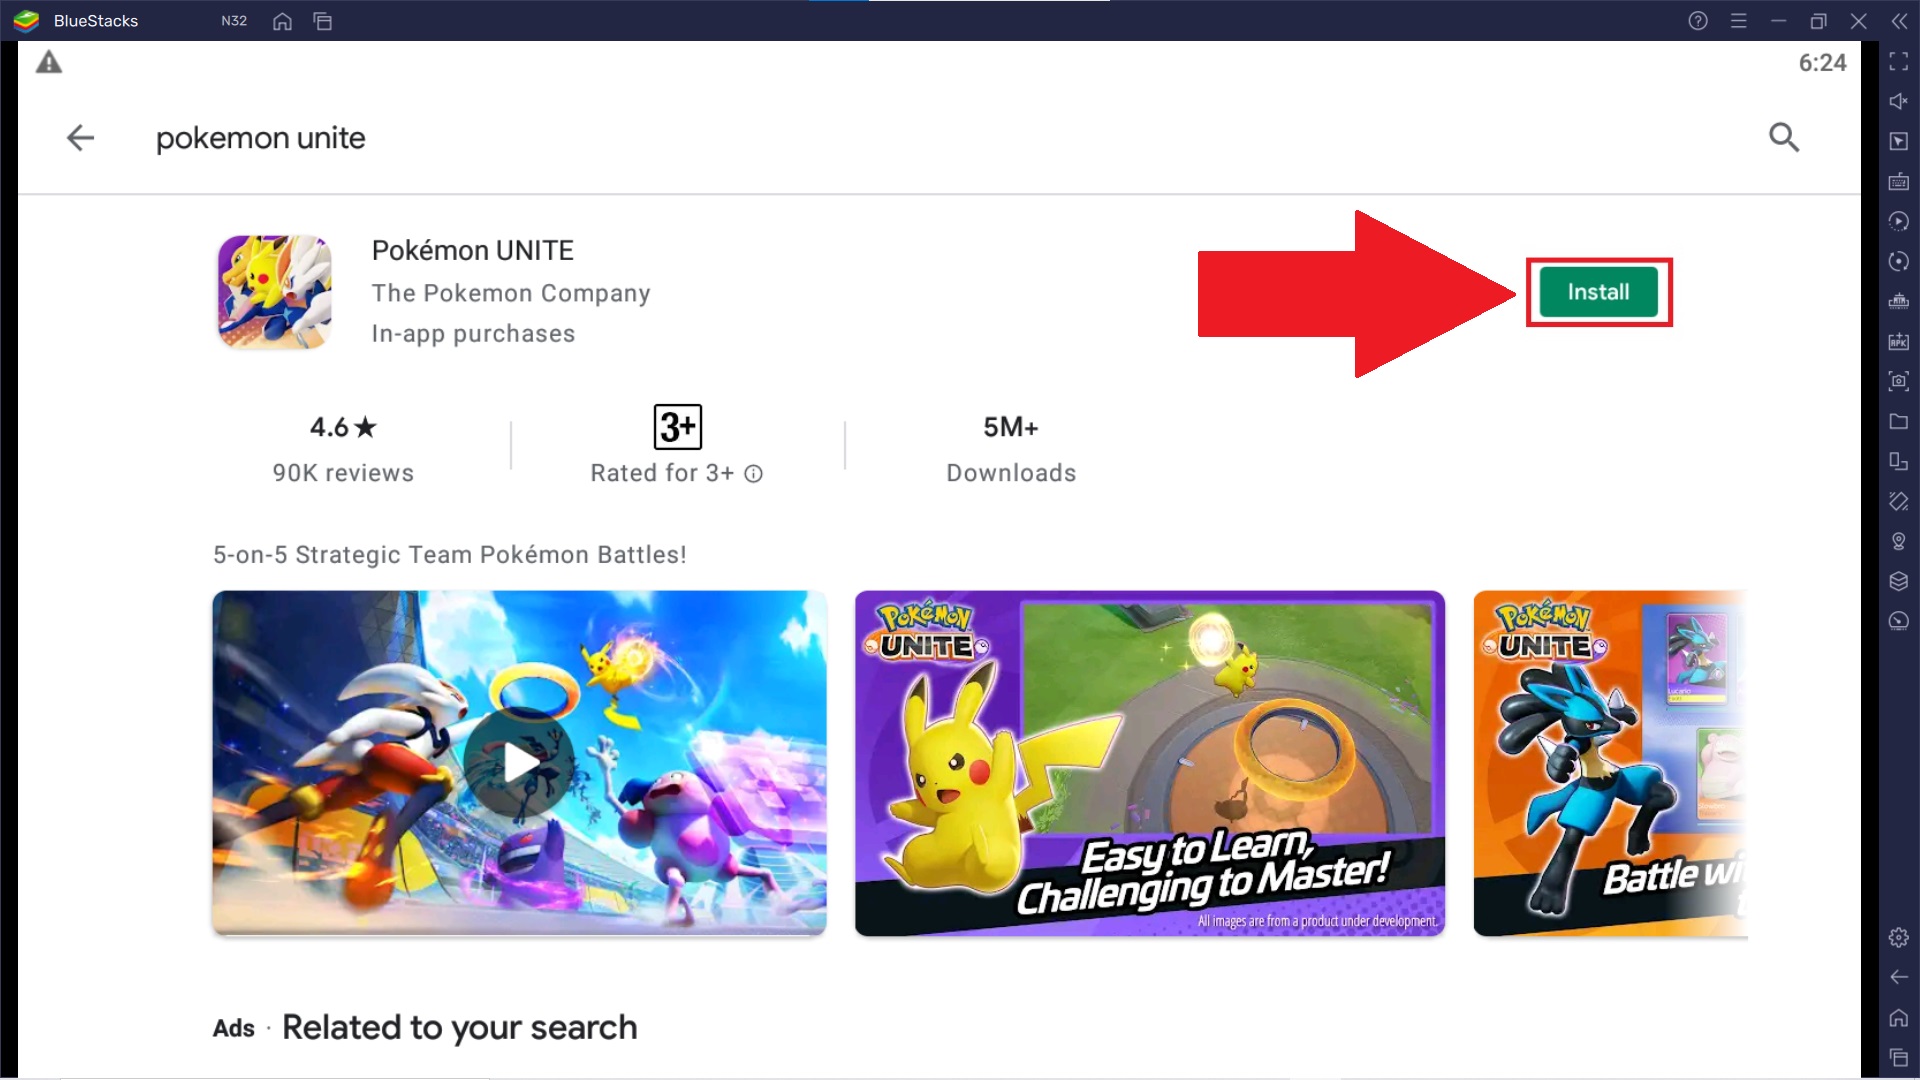Toggle fullscreen mode from the sidebar
Viewport: 1920px width, 1080px height.
coord(1898,62)
